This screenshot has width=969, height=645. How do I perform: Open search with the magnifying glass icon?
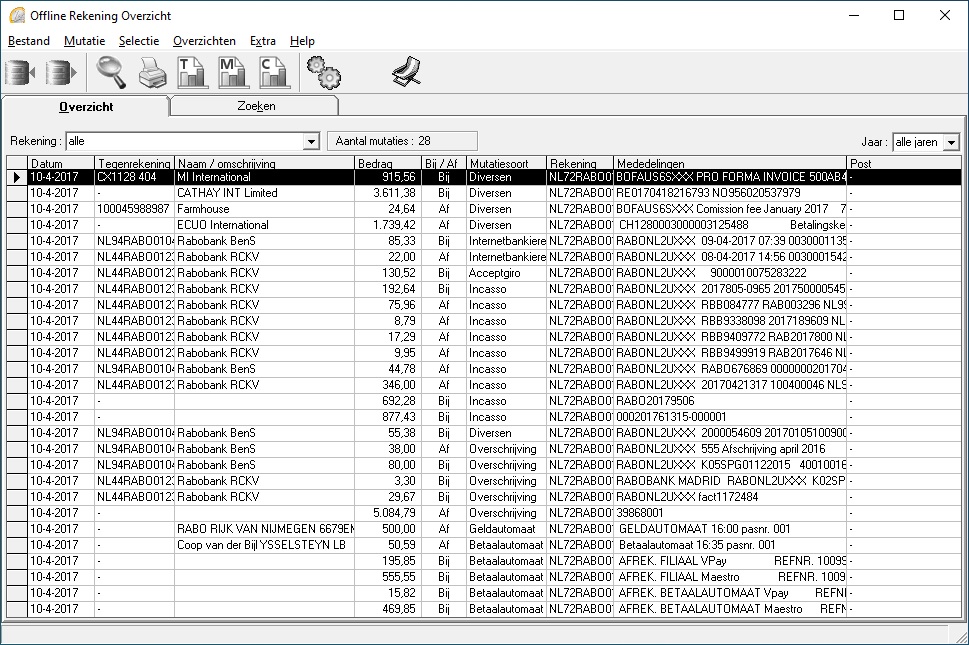point(110,72)
